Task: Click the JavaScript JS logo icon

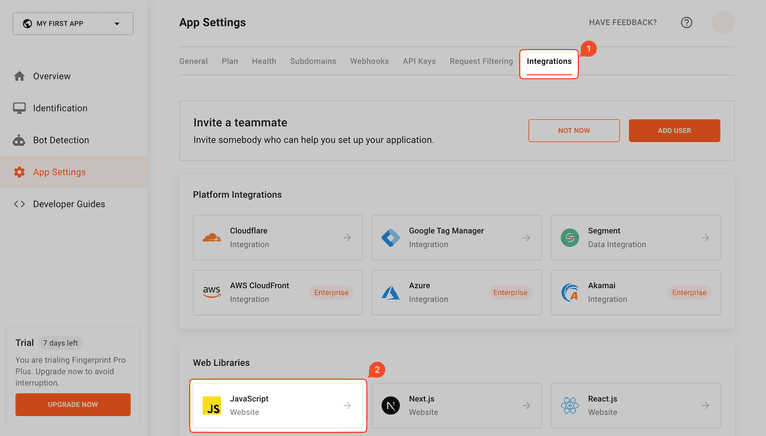Action: [x=212, y=406]
